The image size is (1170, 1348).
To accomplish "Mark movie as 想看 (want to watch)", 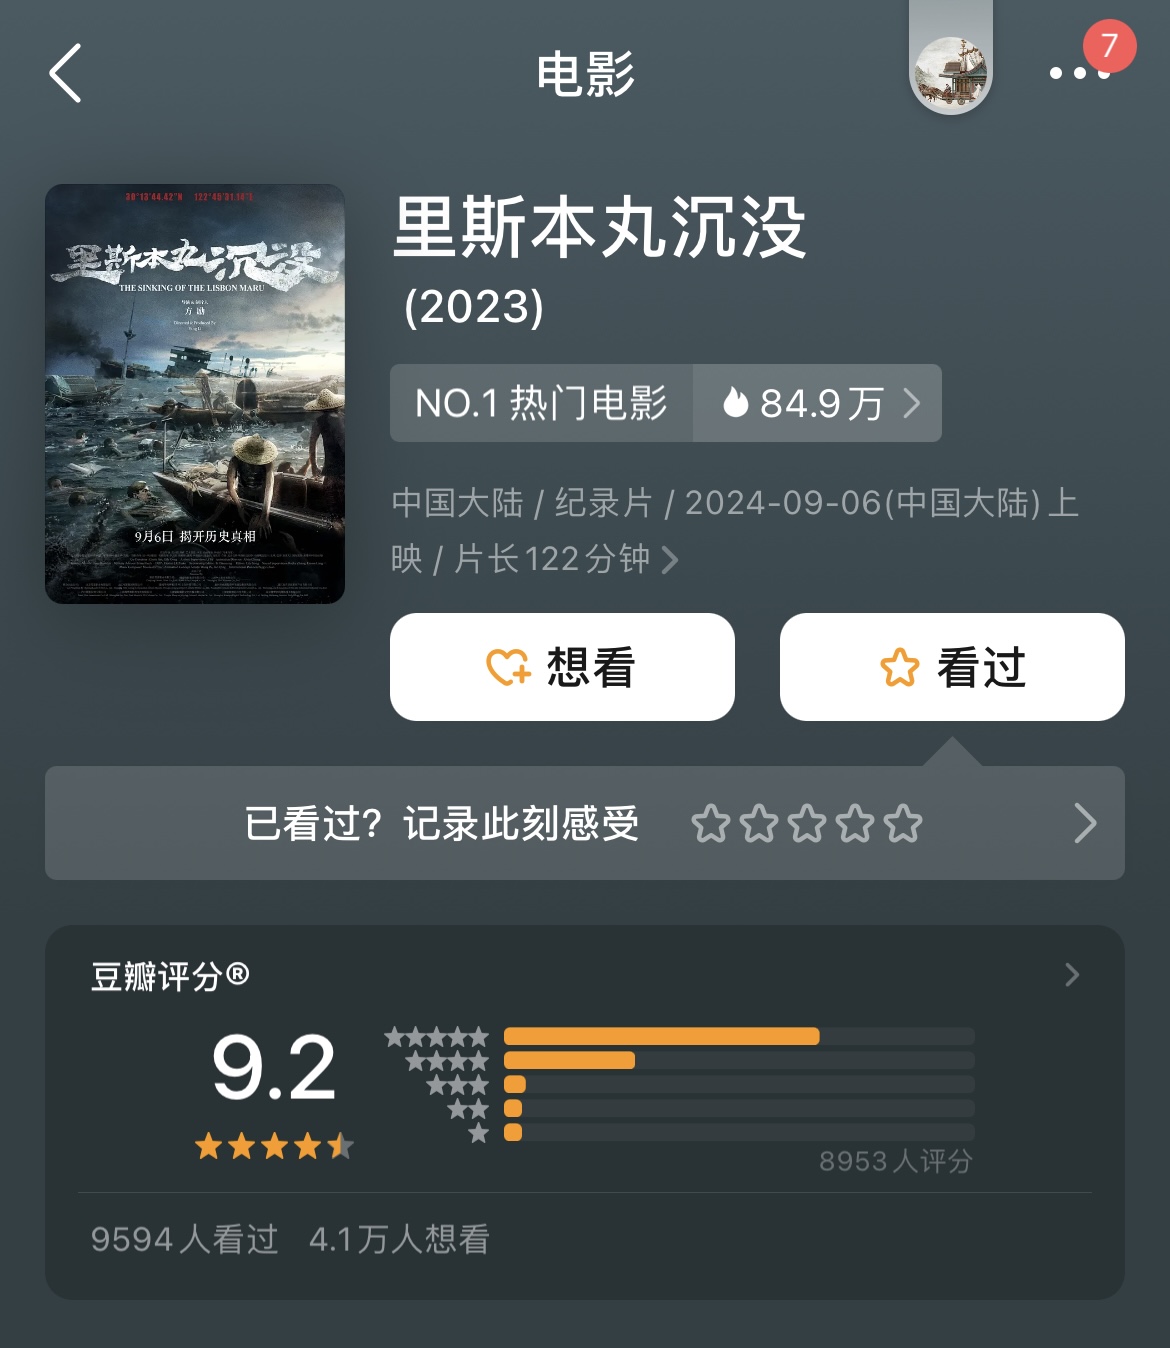I will [562, 667].
